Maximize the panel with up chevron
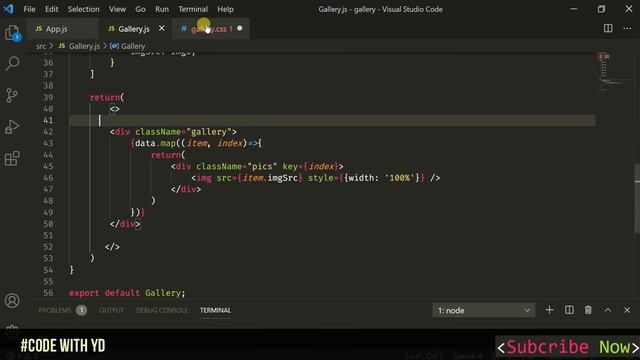640x360 pixels. (608, 310)
